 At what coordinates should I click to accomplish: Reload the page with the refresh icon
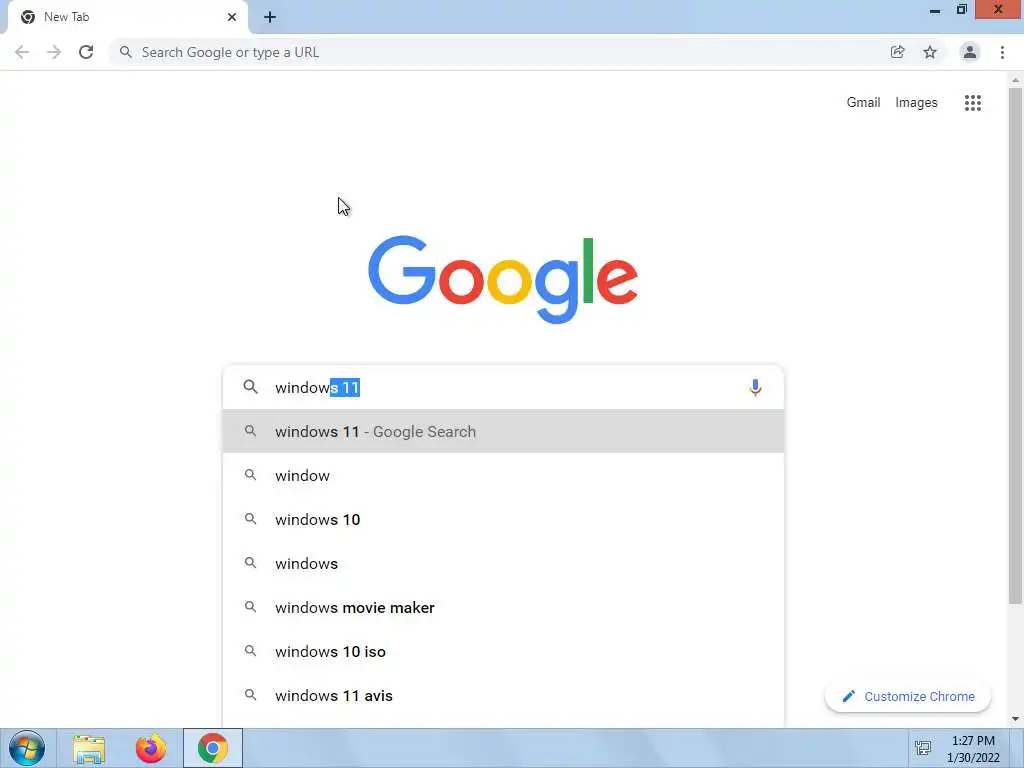pyautogui.click(x=86, y=52)
